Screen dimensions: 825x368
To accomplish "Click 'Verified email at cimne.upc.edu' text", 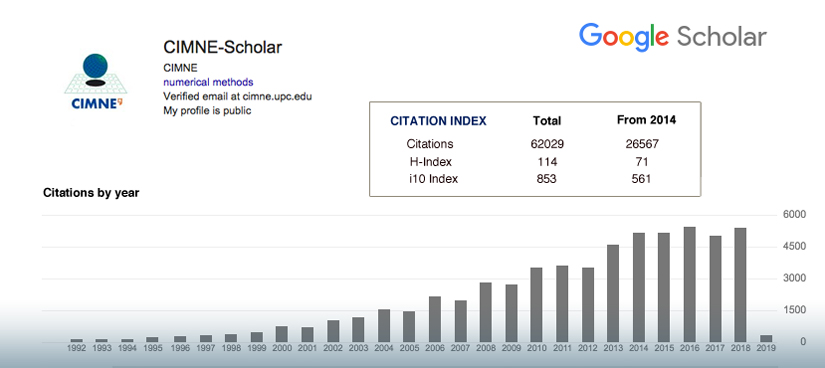I will pyautogui.click(x=238, y=96).
